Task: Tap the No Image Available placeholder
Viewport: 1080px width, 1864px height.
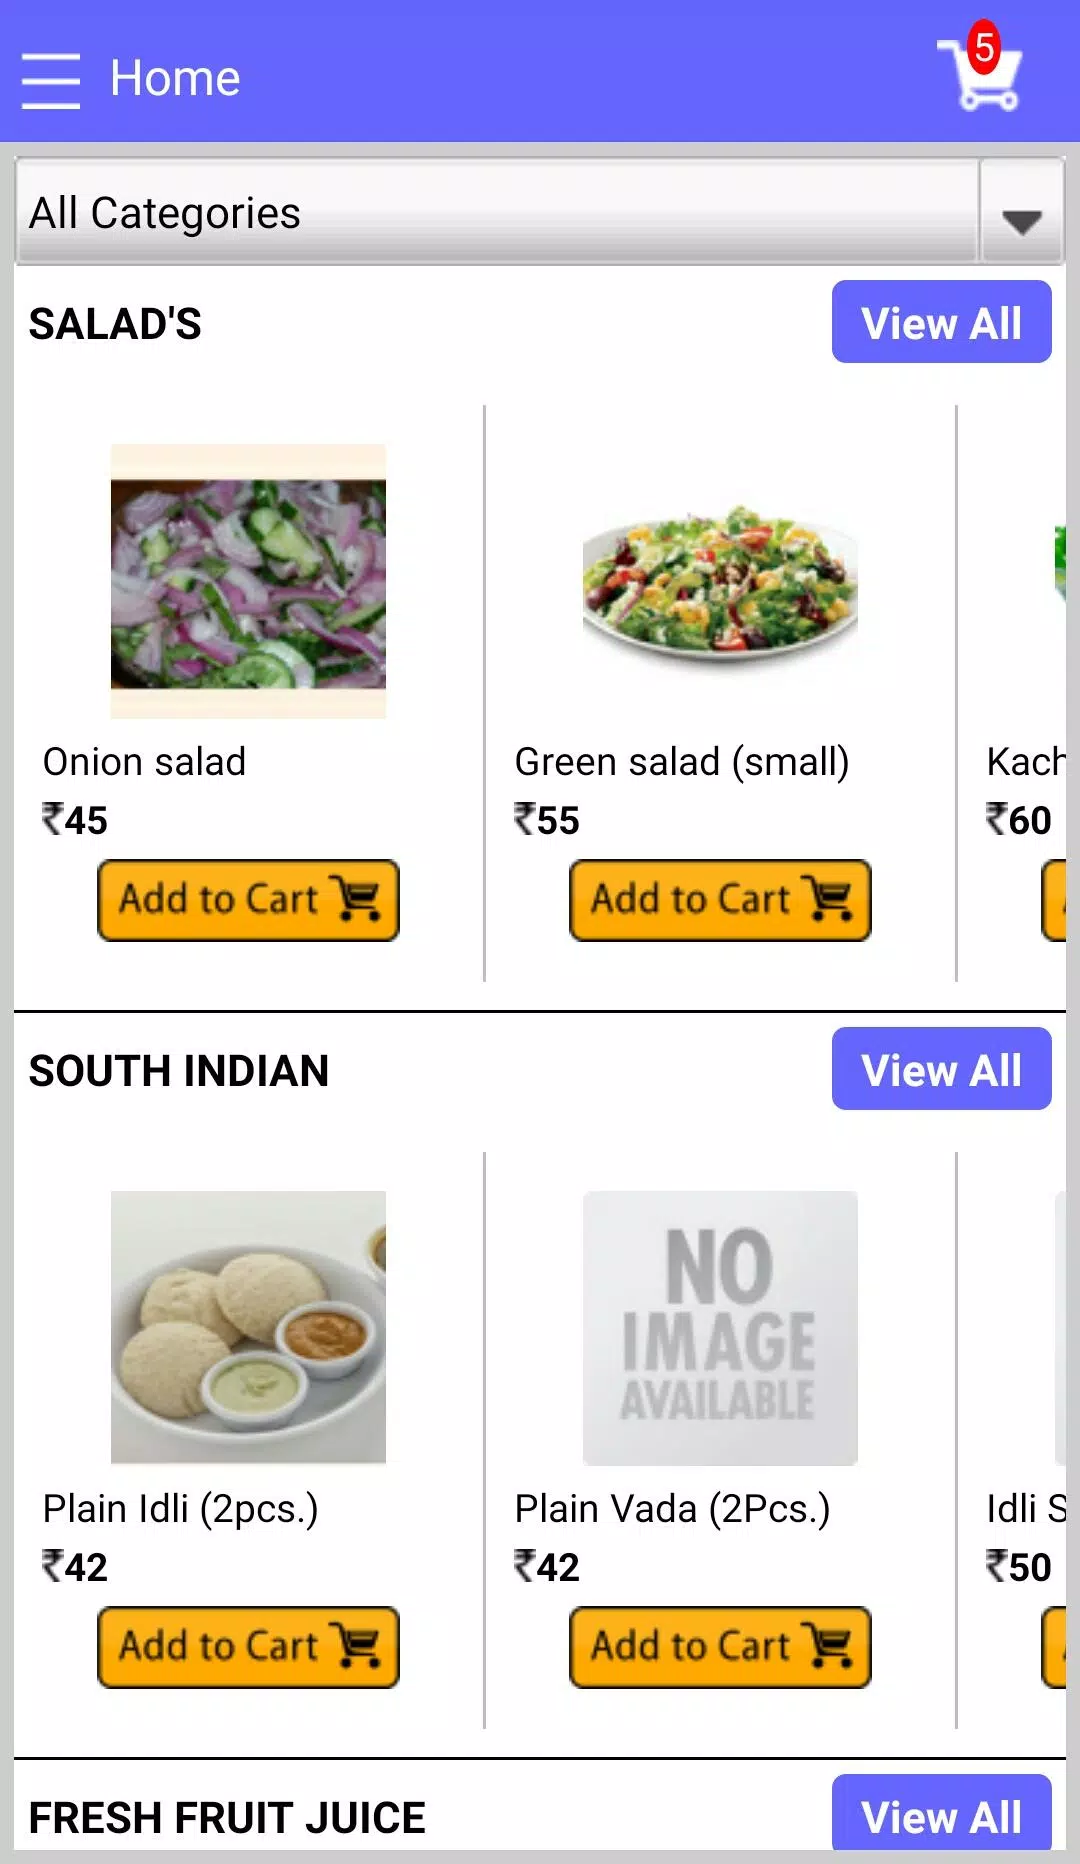Action: pyautogui.click(x=720, y=1328)
